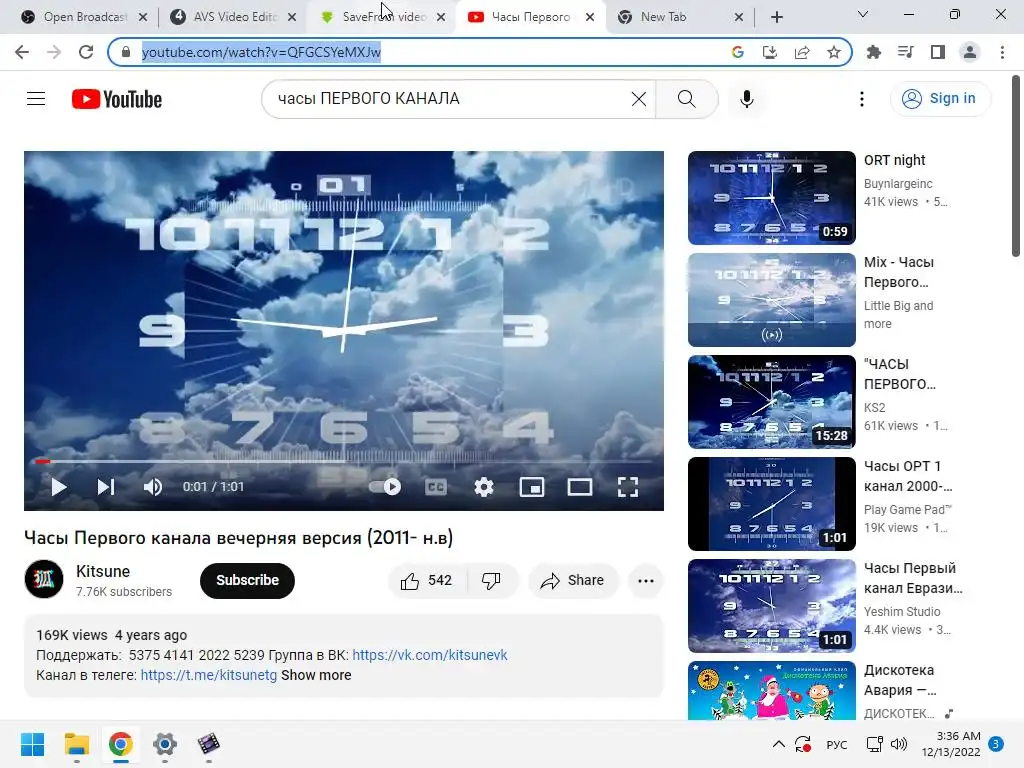Show hidden tray icons chevron

[x=778, y=744]
